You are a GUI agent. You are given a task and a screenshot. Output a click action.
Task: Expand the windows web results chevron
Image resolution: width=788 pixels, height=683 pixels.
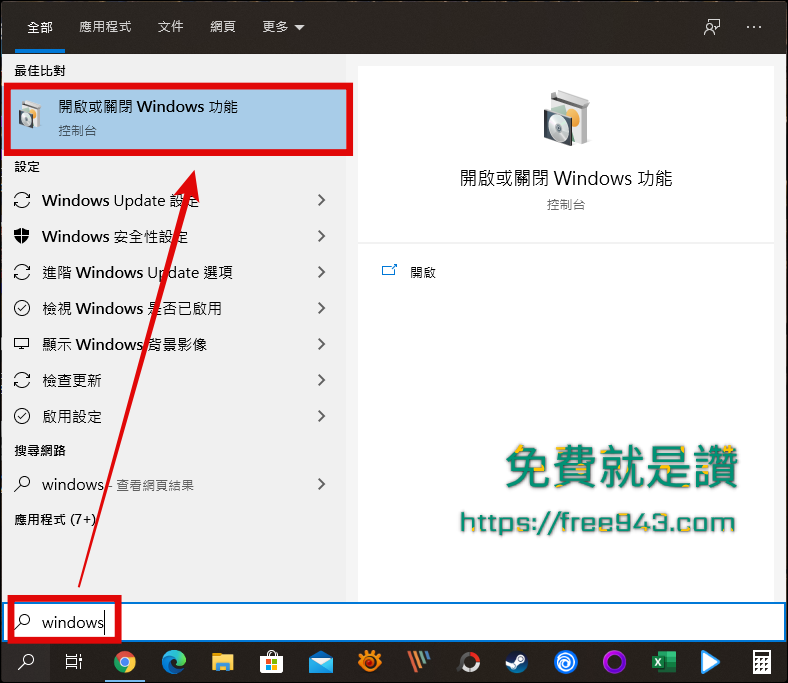[322, 484]
